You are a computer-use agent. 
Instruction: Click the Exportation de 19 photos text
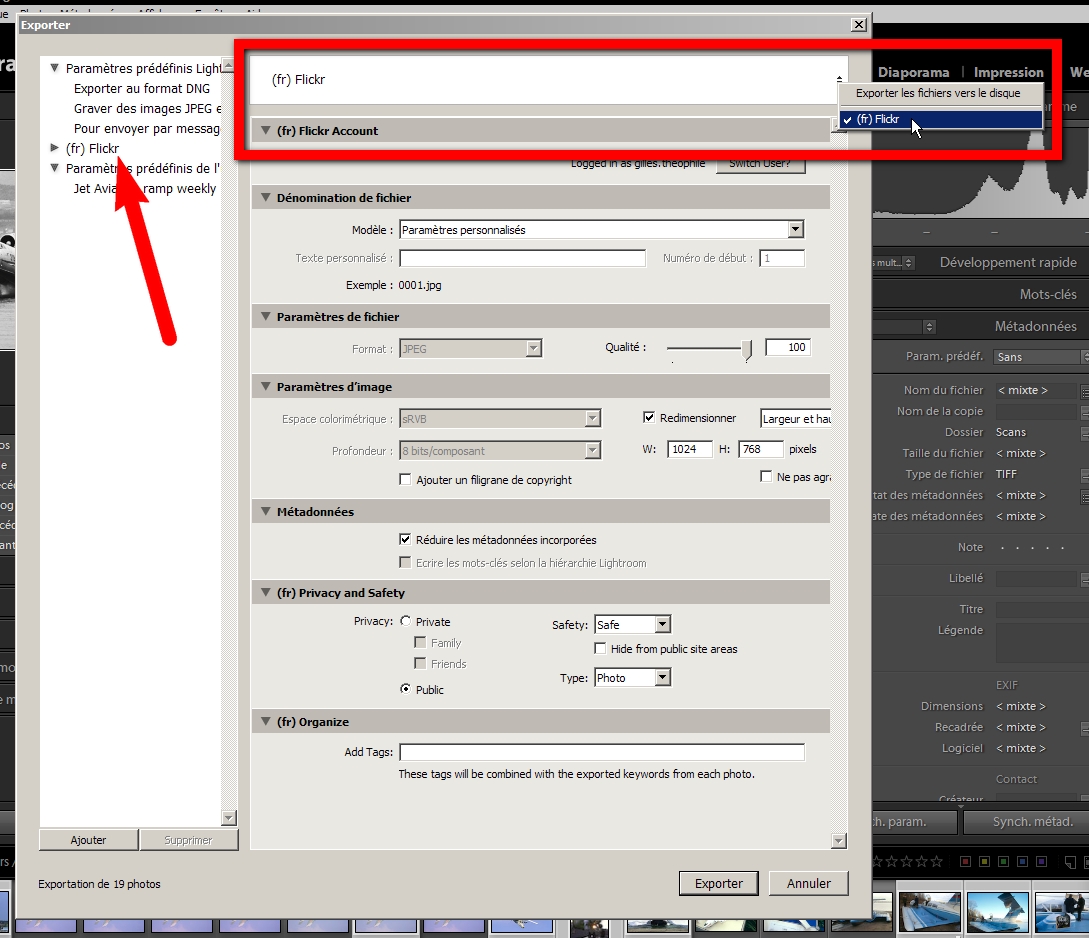point(99,884)
